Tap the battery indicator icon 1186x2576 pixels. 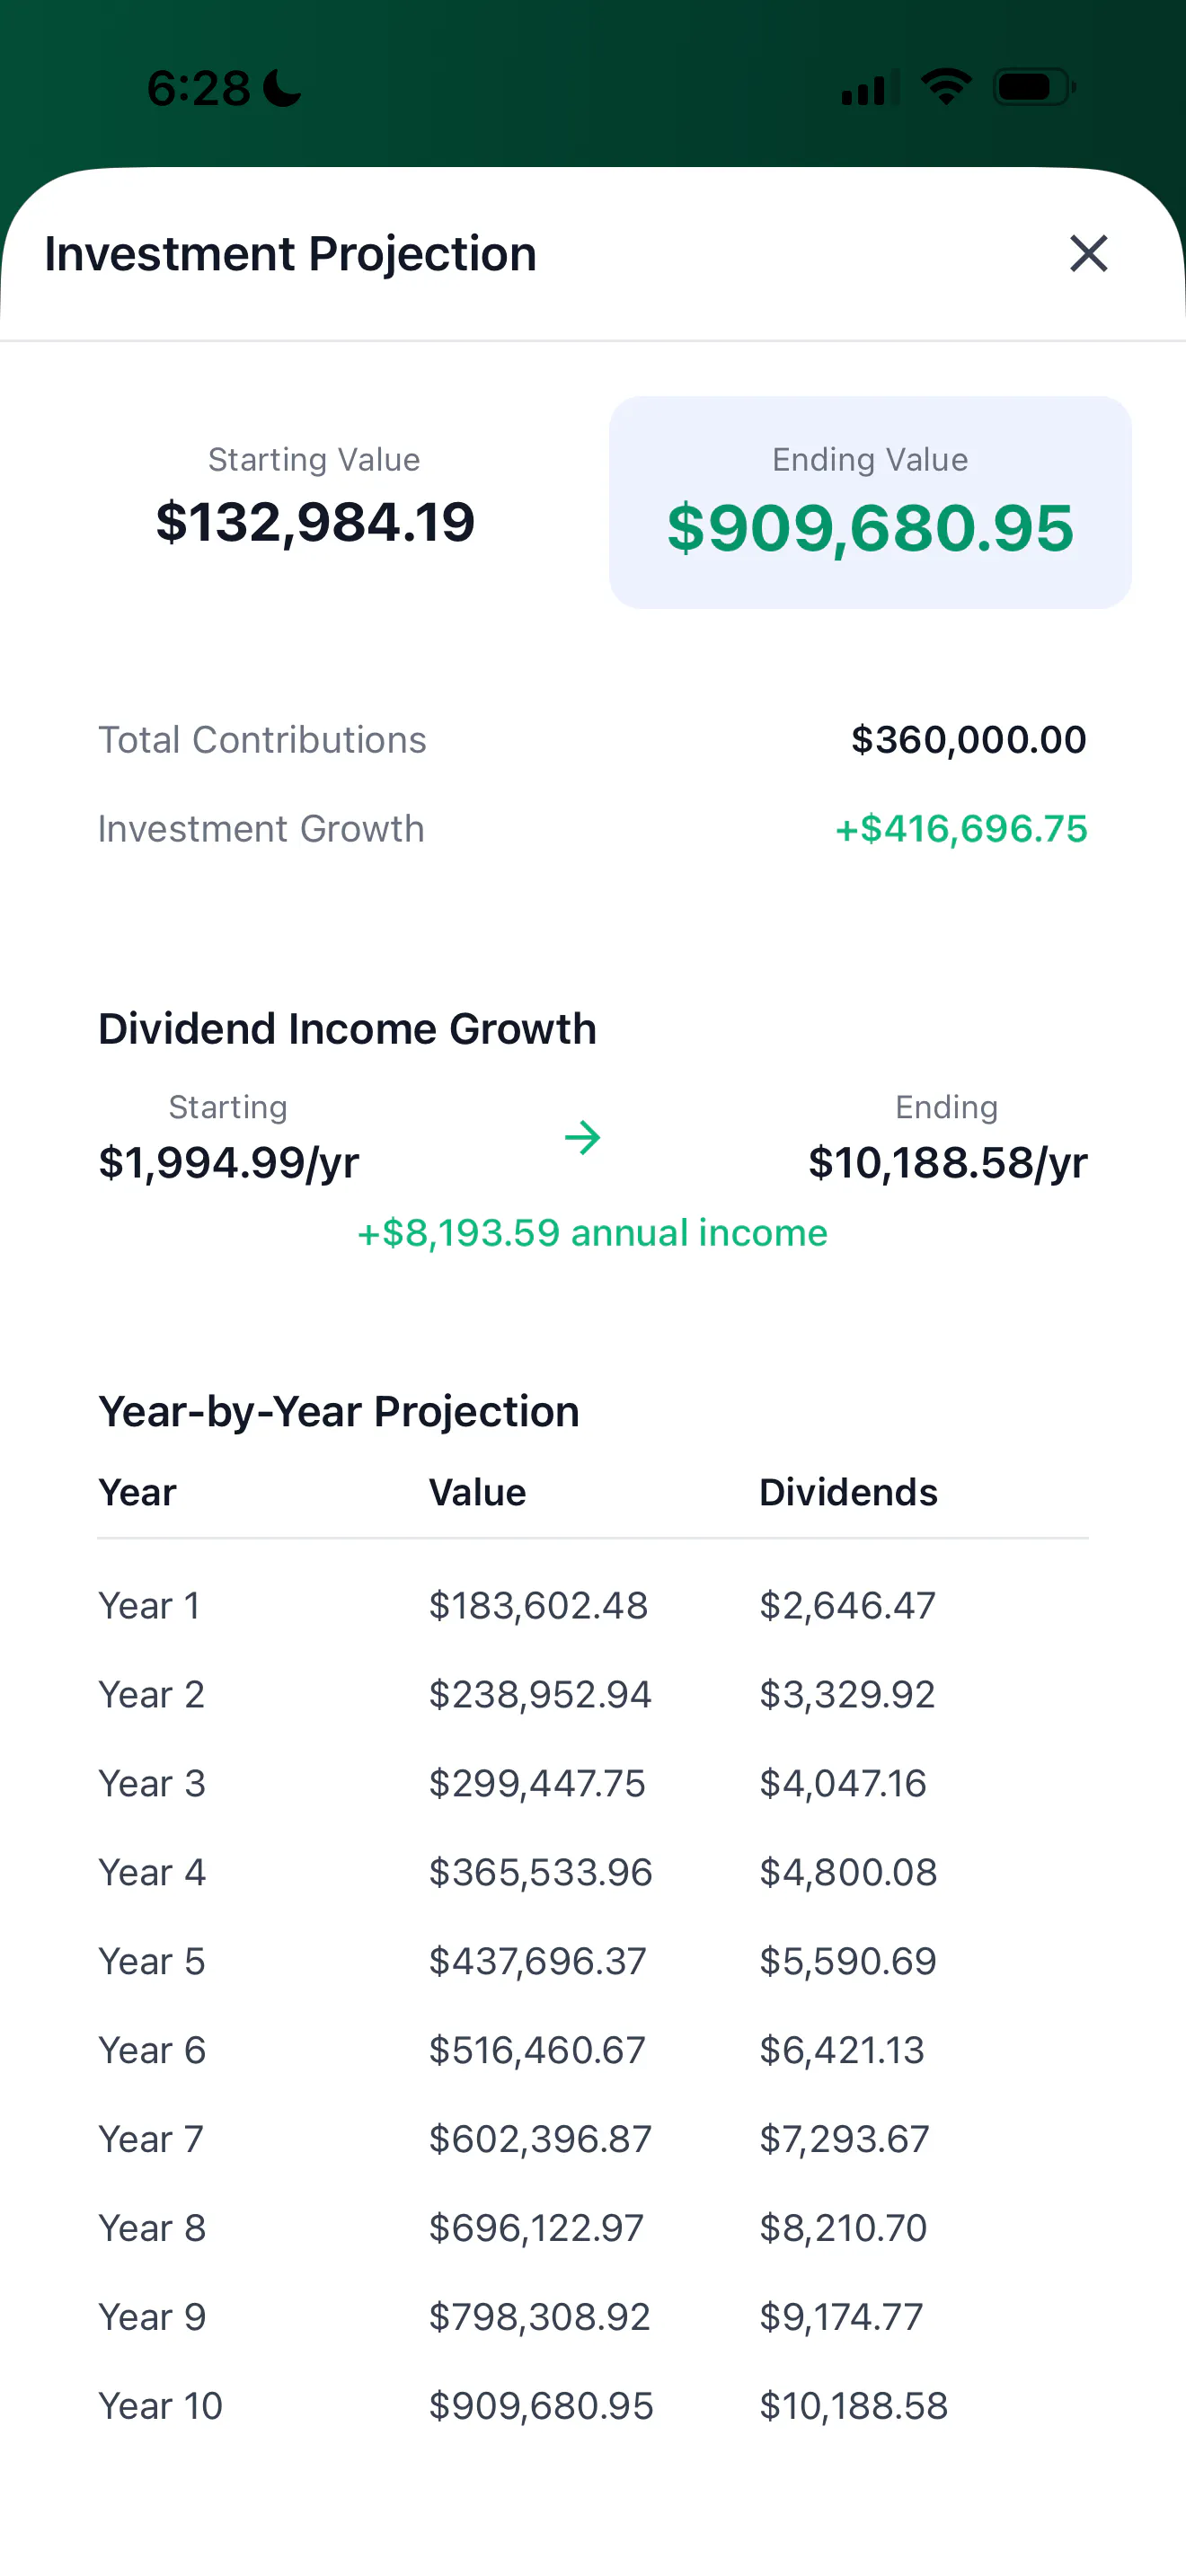[1034, 87]
